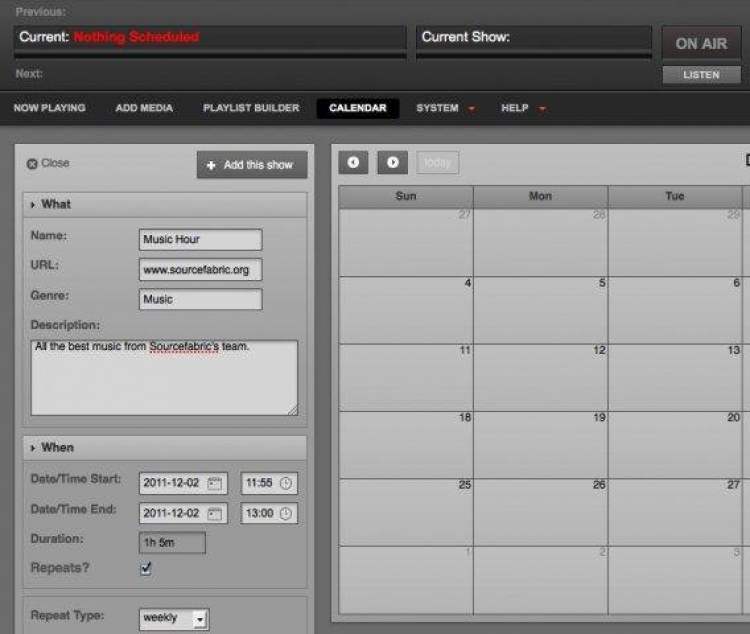Click the Sun column header

pyautogui.click(x=406, y=196)
